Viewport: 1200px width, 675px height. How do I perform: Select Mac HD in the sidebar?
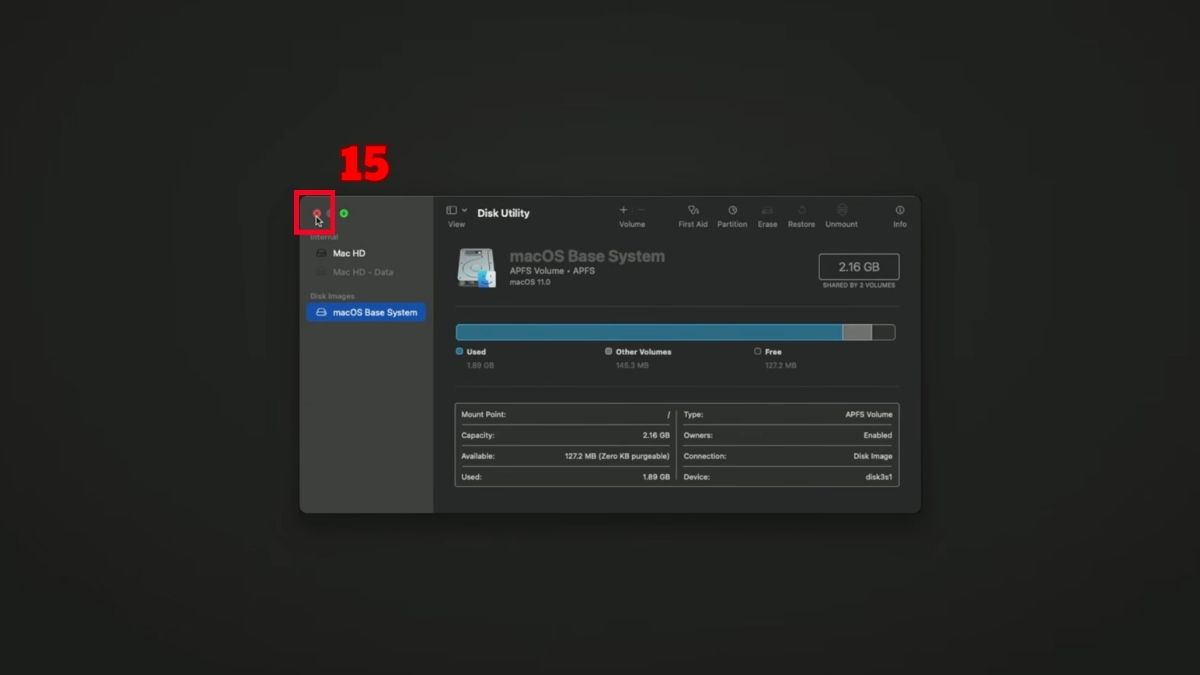[366, 253]
